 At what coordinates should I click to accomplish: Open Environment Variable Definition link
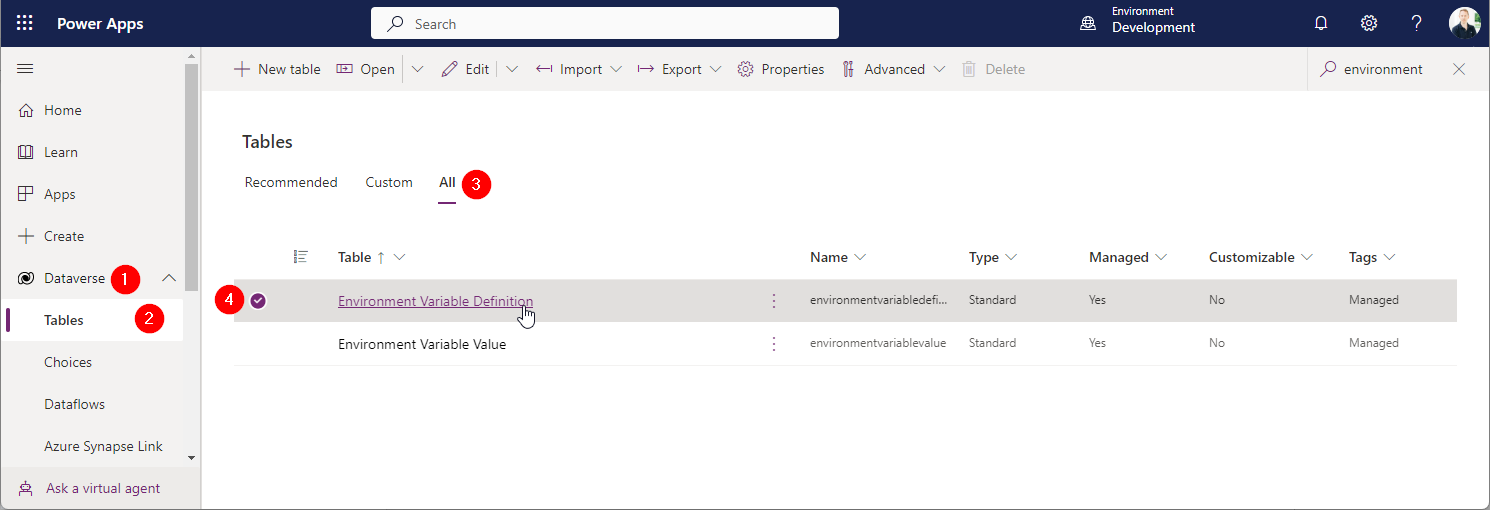435,301
